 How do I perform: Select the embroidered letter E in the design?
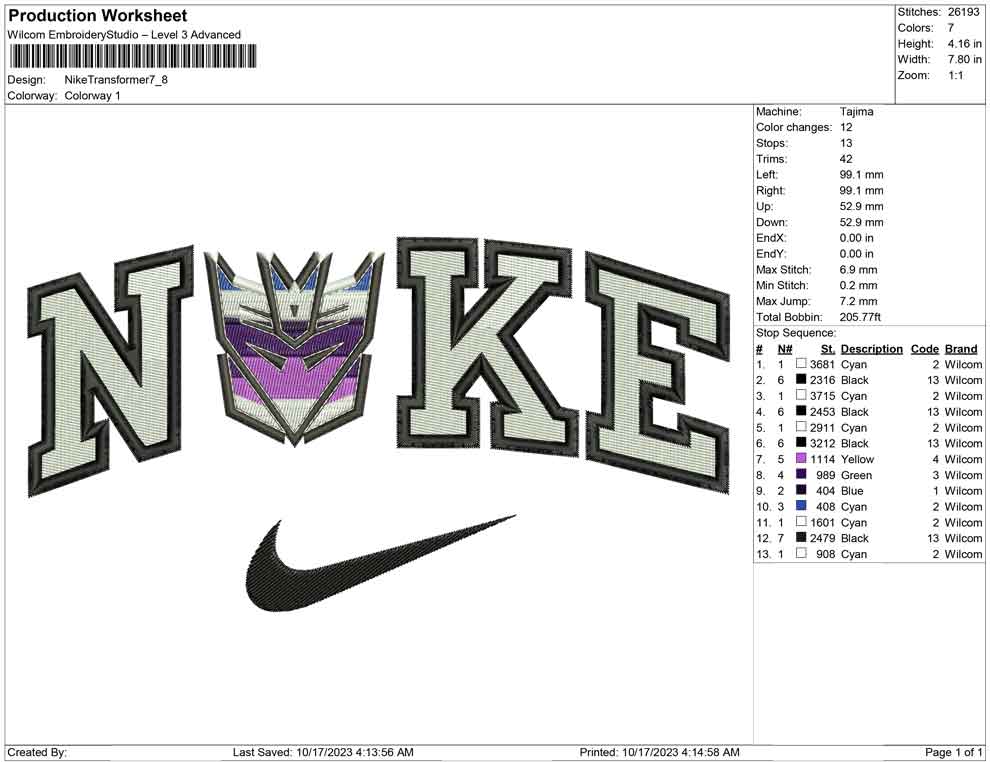(657, 372)
